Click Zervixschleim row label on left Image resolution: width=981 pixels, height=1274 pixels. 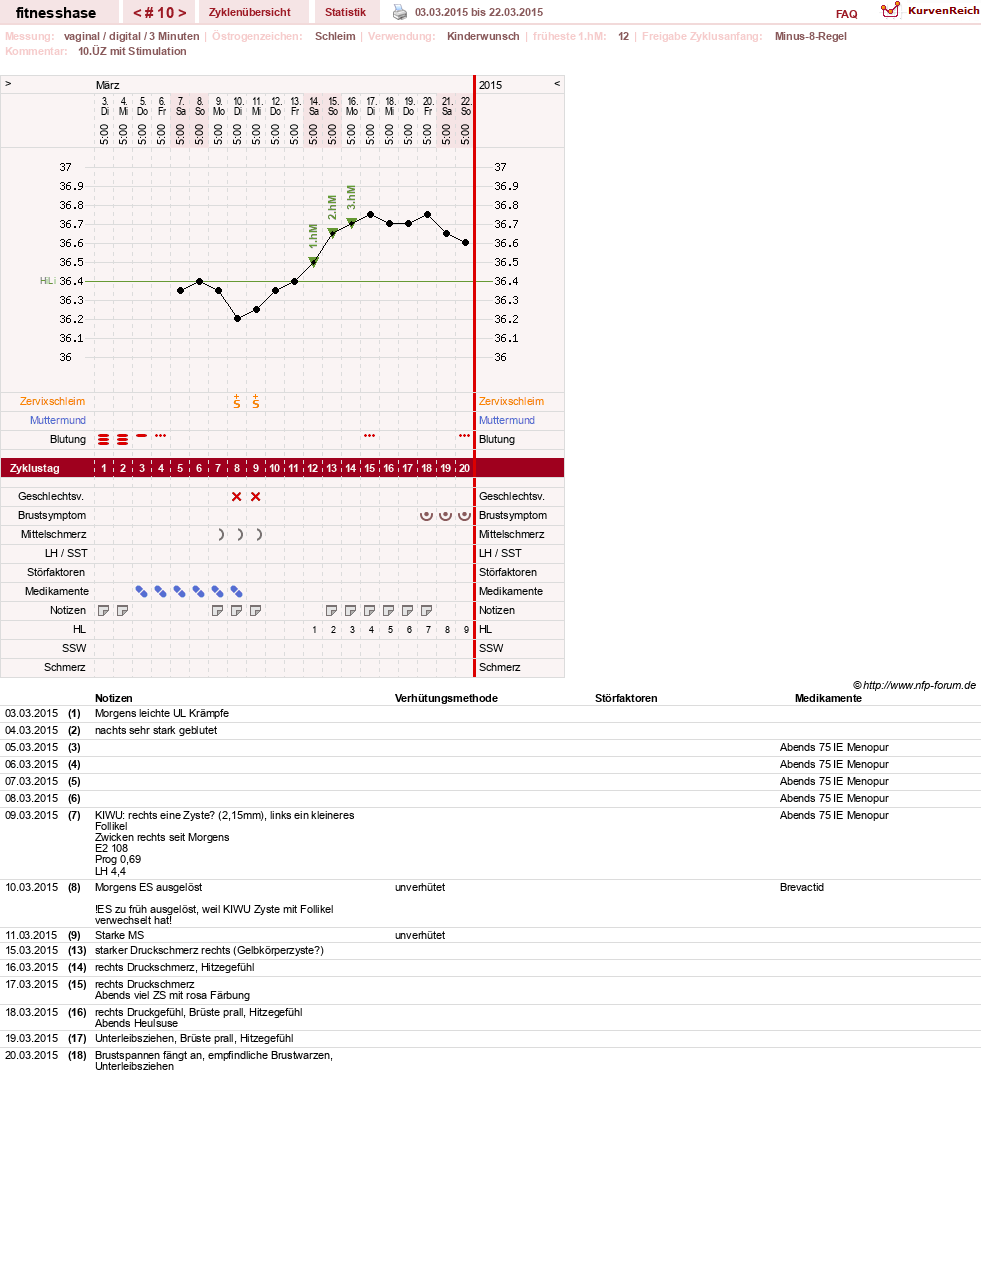click(53, 401)
